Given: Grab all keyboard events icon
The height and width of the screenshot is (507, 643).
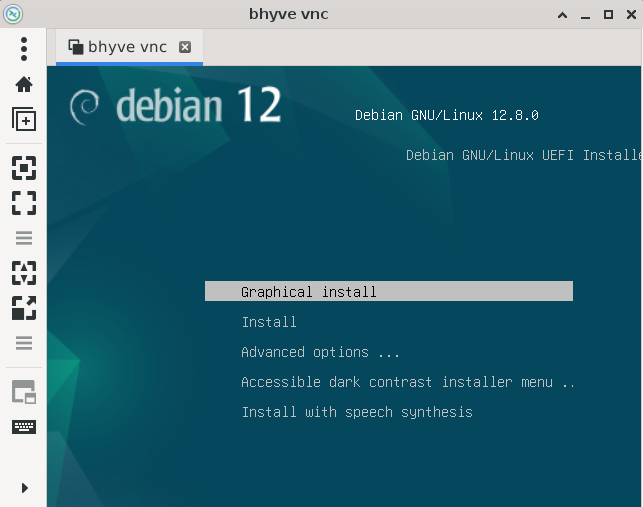Looking at the screenshot, I should 24,427.
